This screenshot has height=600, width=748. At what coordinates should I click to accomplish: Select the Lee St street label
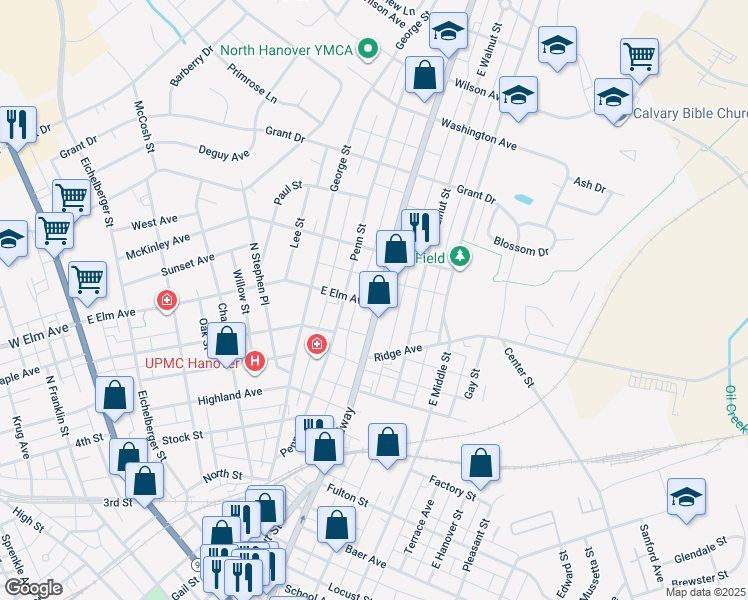297,233
